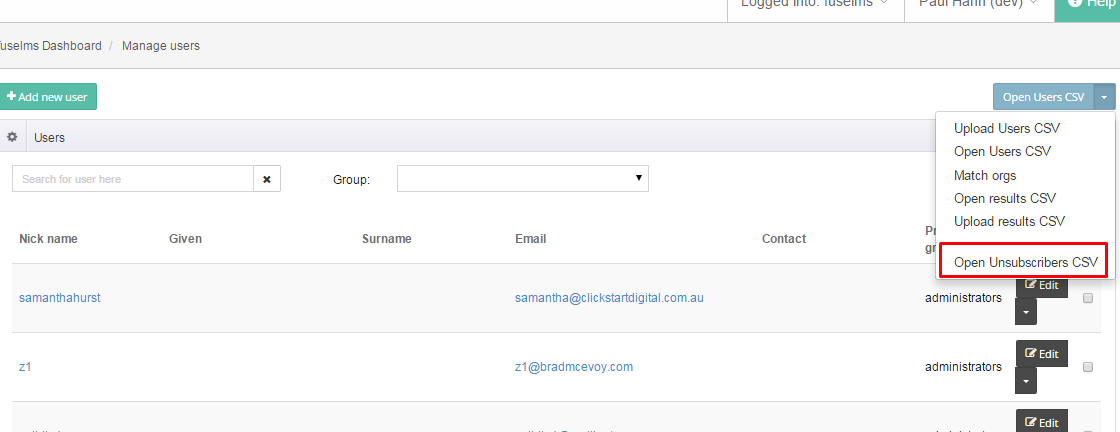The width and height of the screenshot is (1120, 432).
Task: Choose Upload results CSV option
Action: click(1009, 221)
